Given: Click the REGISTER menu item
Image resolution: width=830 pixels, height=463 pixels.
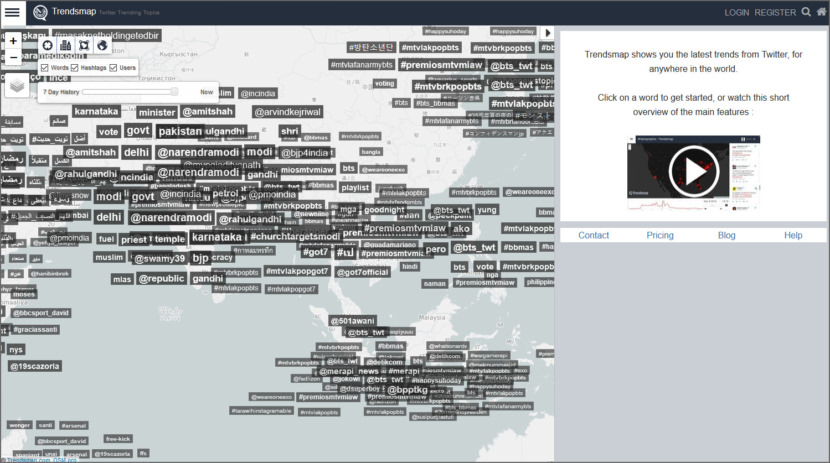Looking at the screenshot, I should coord(775,13).
